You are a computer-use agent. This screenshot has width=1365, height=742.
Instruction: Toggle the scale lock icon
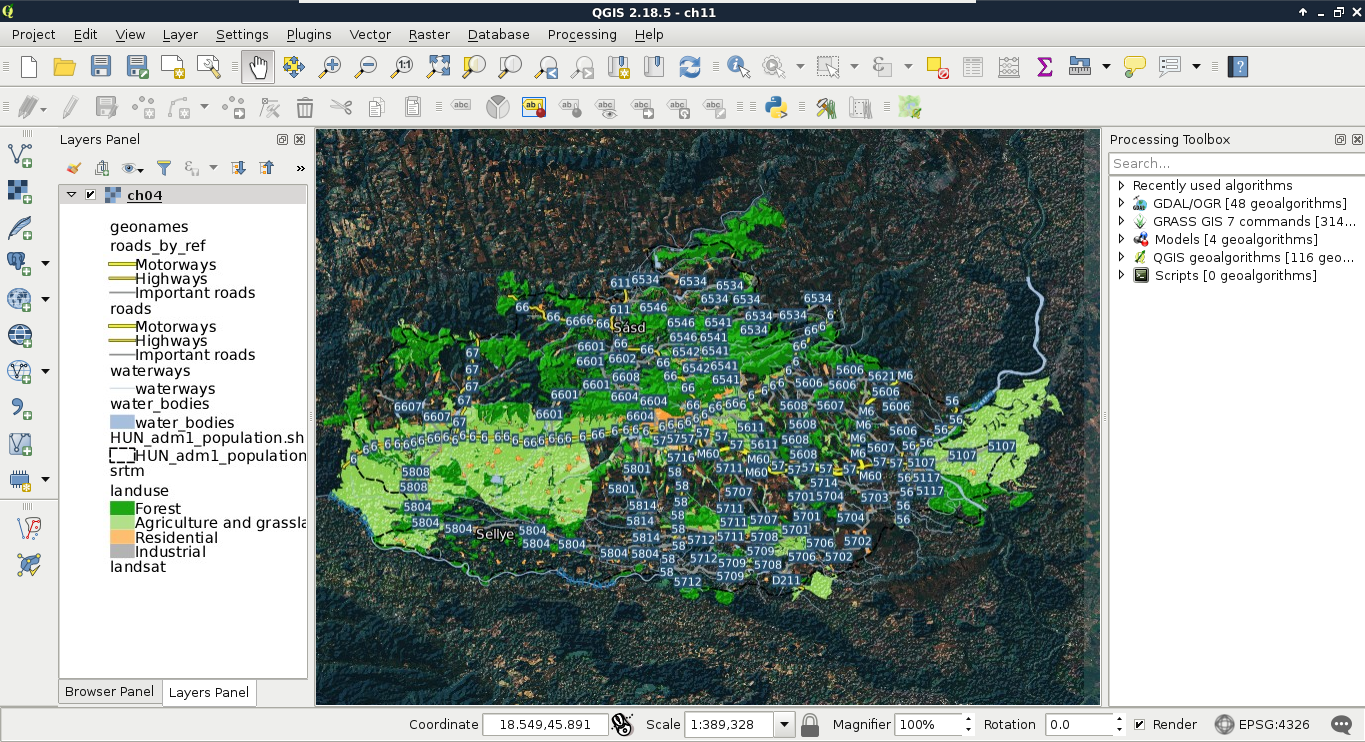pos(810,724)
